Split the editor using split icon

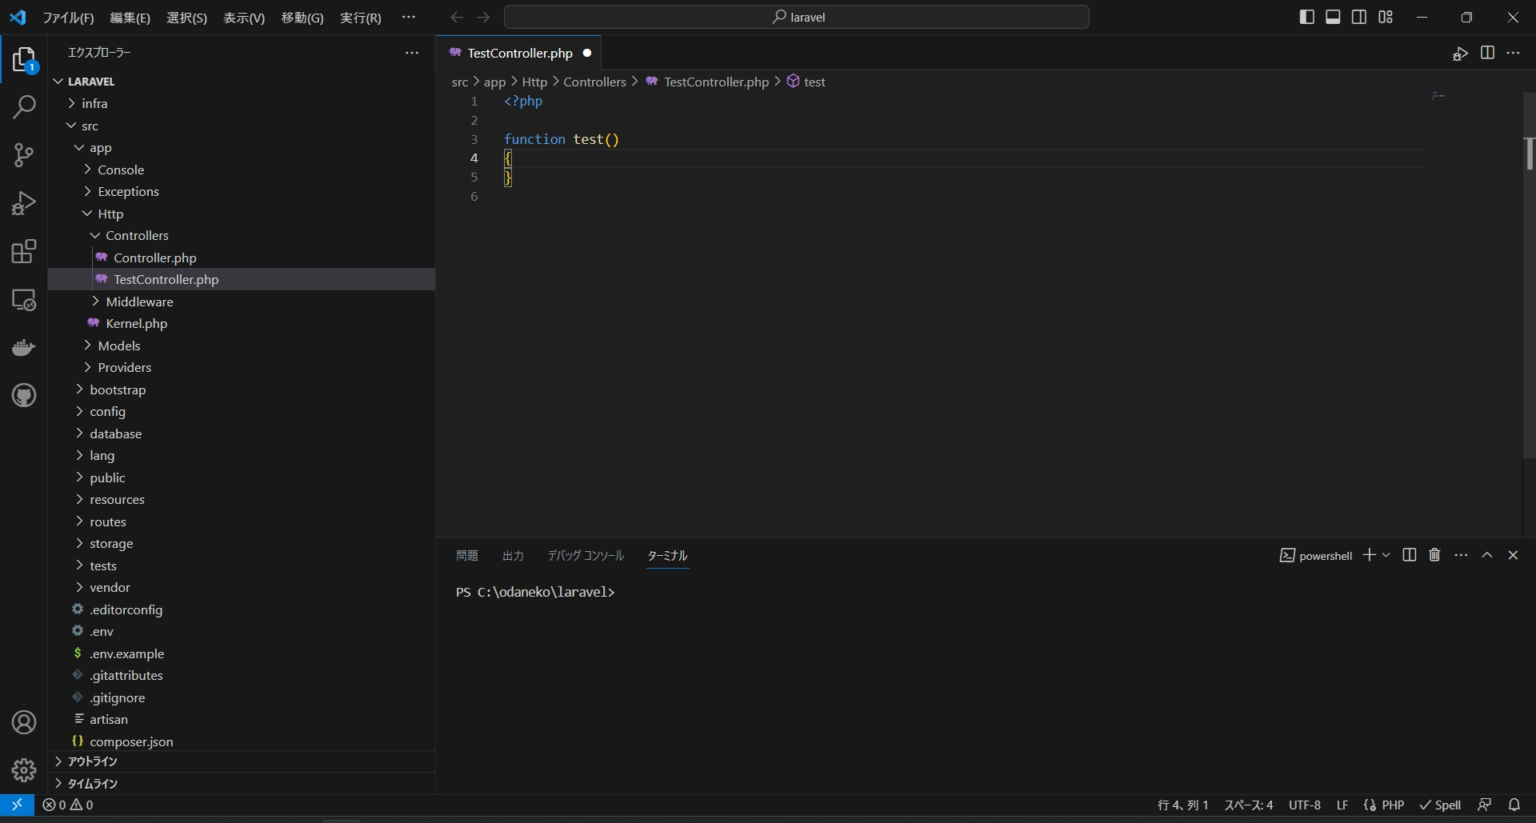click(x=1487, y=53)
